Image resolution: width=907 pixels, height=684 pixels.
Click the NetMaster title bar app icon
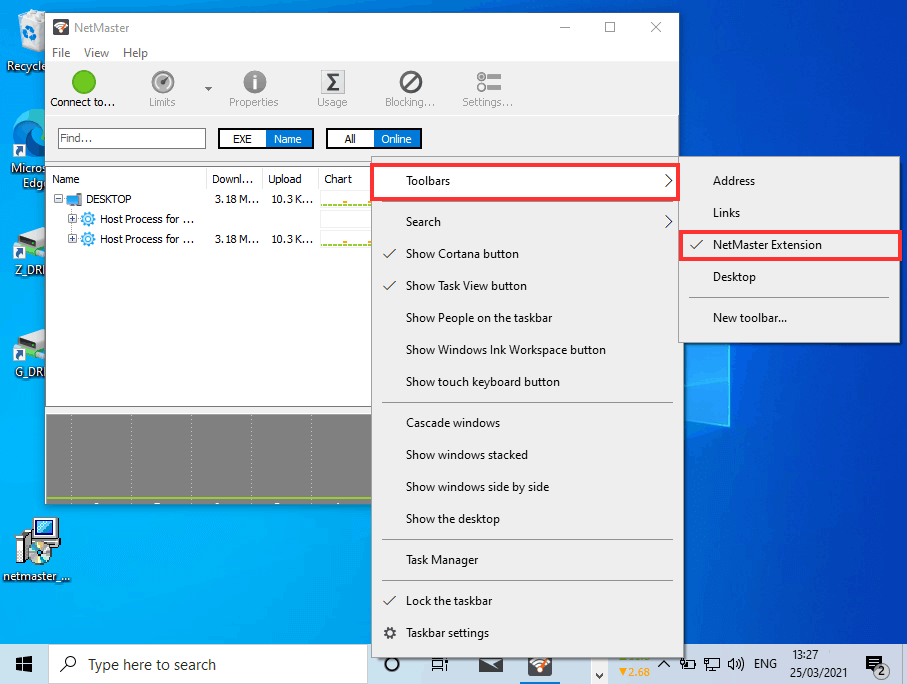point(61,27)
